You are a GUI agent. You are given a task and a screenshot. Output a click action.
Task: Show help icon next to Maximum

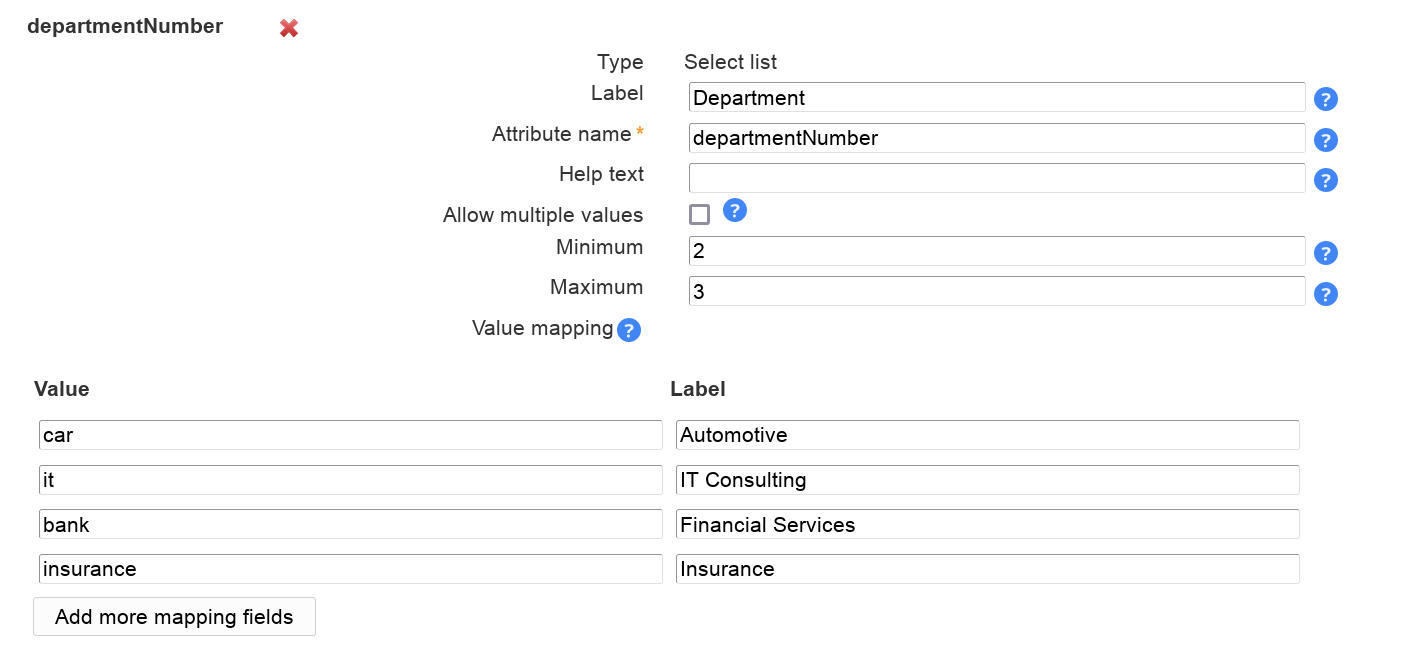pyautogui.click(x=1325, y=294)
